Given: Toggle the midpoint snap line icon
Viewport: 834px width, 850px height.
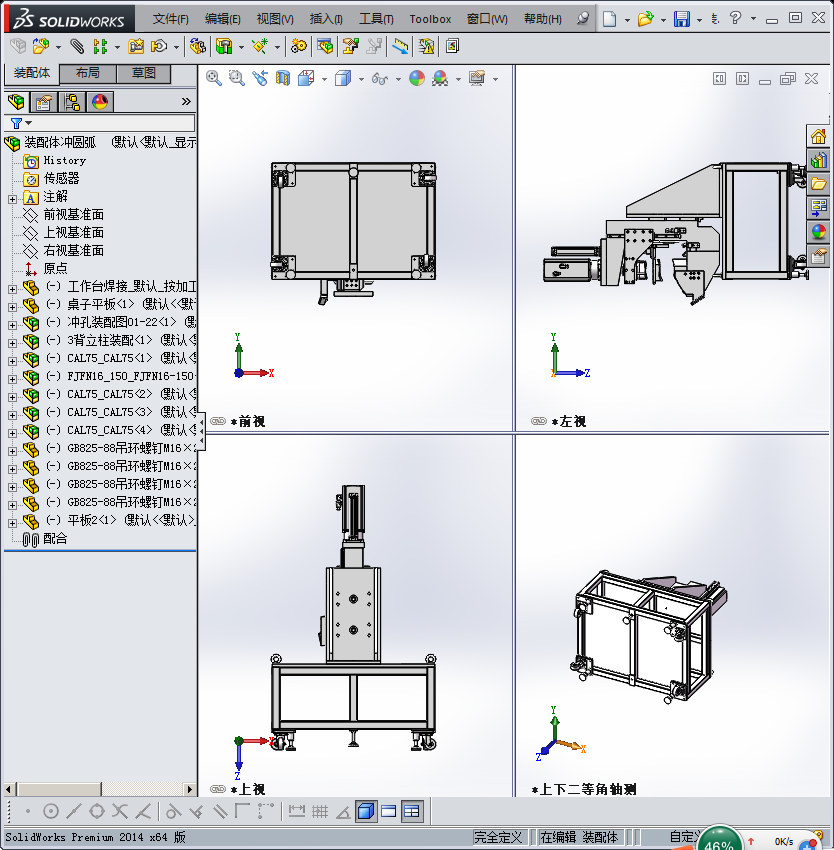Looking at the screenshot, I should [x=73, y=812].
